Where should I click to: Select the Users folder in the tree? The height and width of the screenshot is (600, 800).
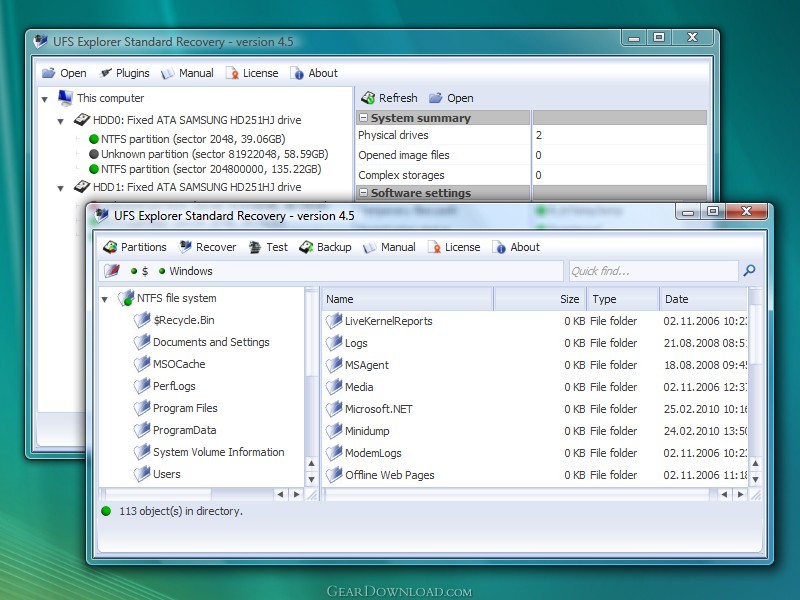point(157,473)
